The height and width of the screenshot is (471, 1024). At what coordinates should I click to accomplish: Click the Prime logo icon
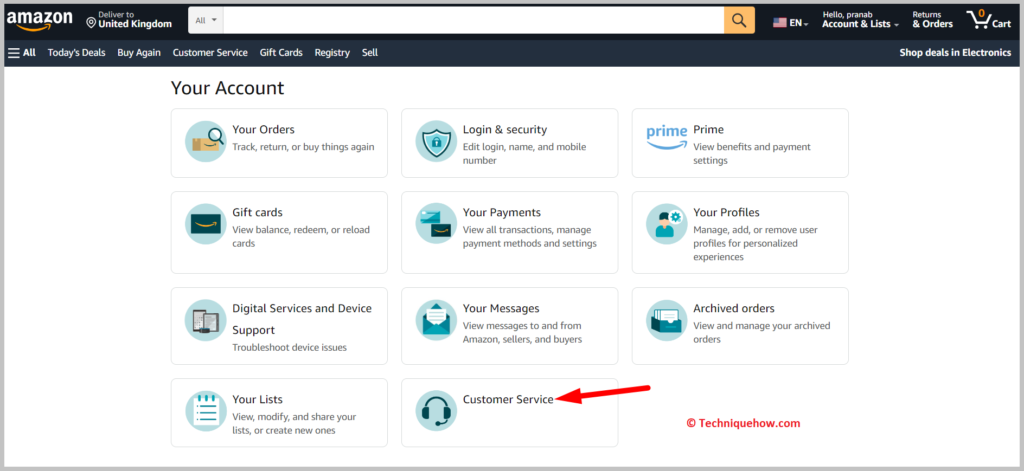pyautogui.click(x=667, y=138)
